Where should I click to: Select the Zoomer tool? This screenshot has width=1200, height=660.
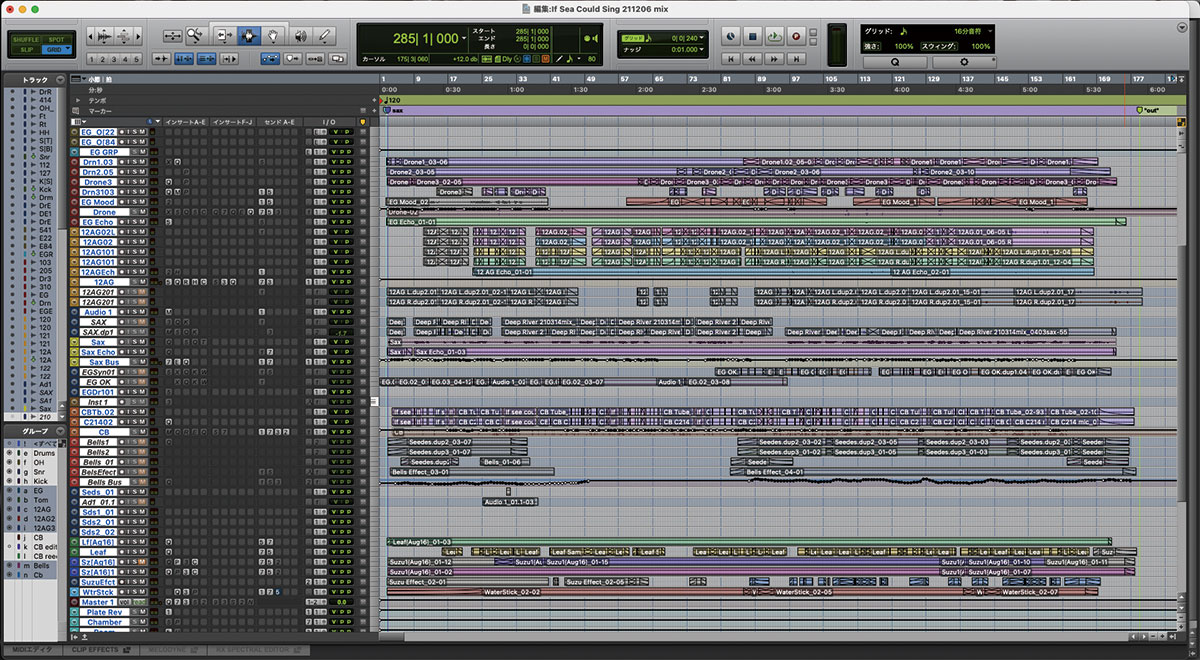tap(195, 35)
